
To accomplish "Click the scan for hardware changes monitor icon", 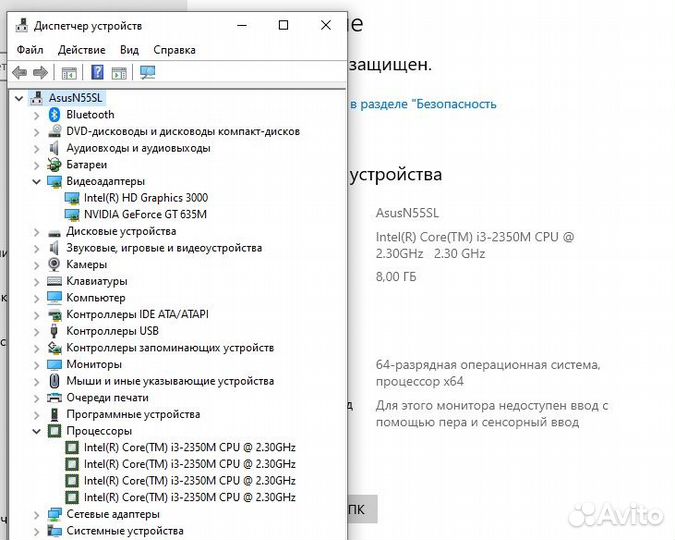I will point(148,72).
